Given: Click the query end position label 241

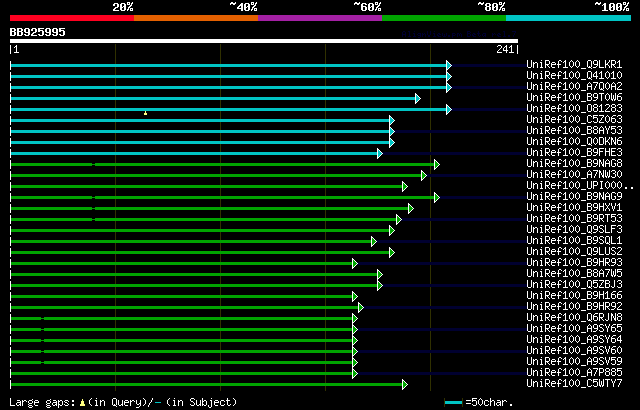Looking at the screenshot, I should click(505, 49).
